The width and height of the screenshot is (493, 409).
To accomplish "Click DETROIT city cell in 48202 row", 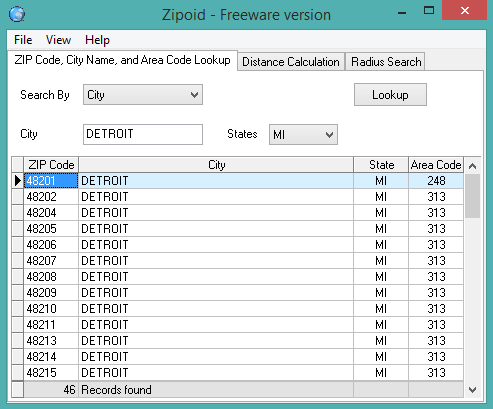I will click(x=216, y=197).
